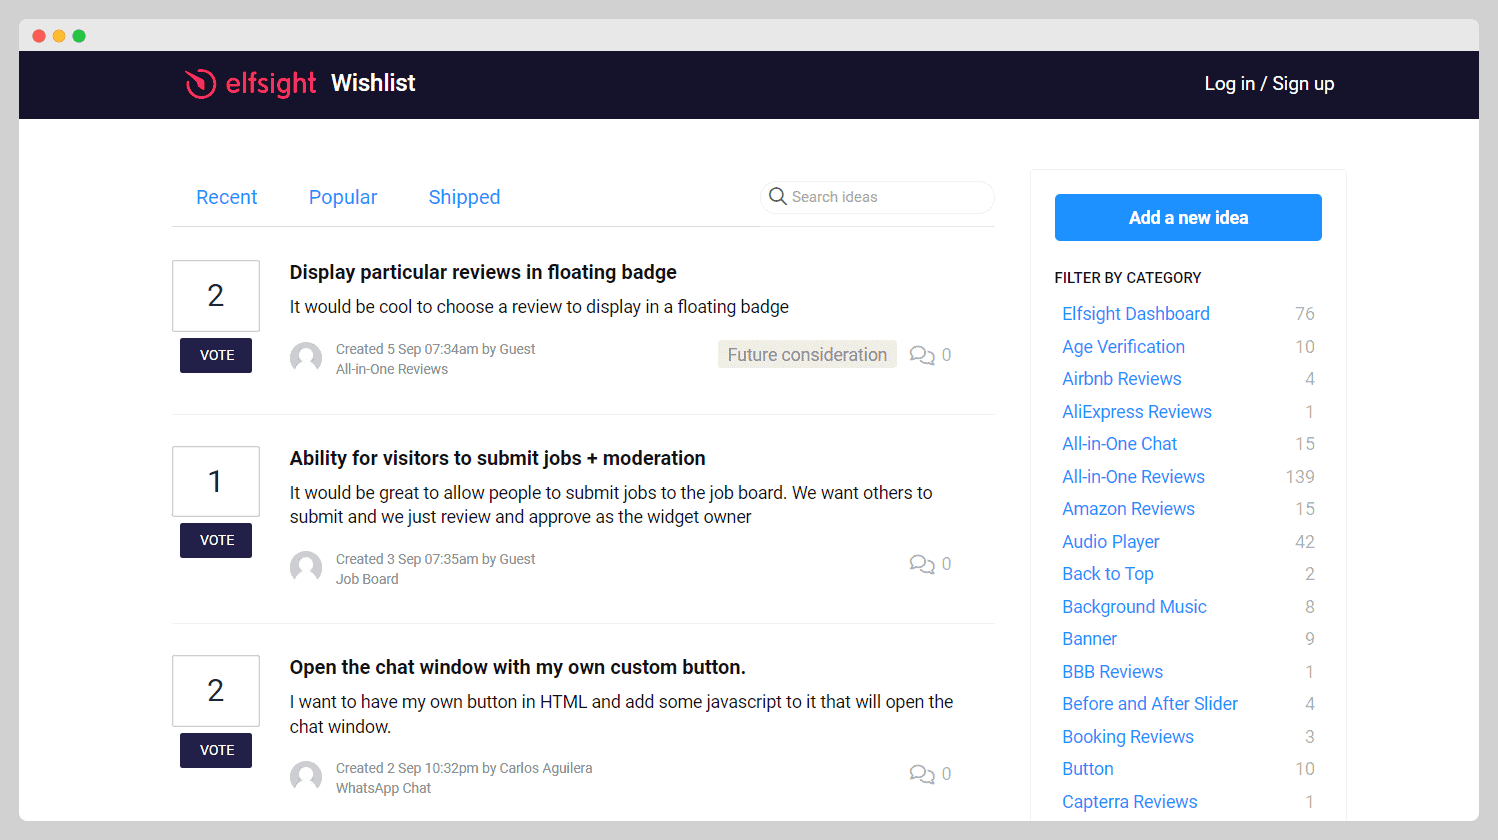Filter by Booking Reviews category
The image size is (1498, 840).
pos(1128,737)
